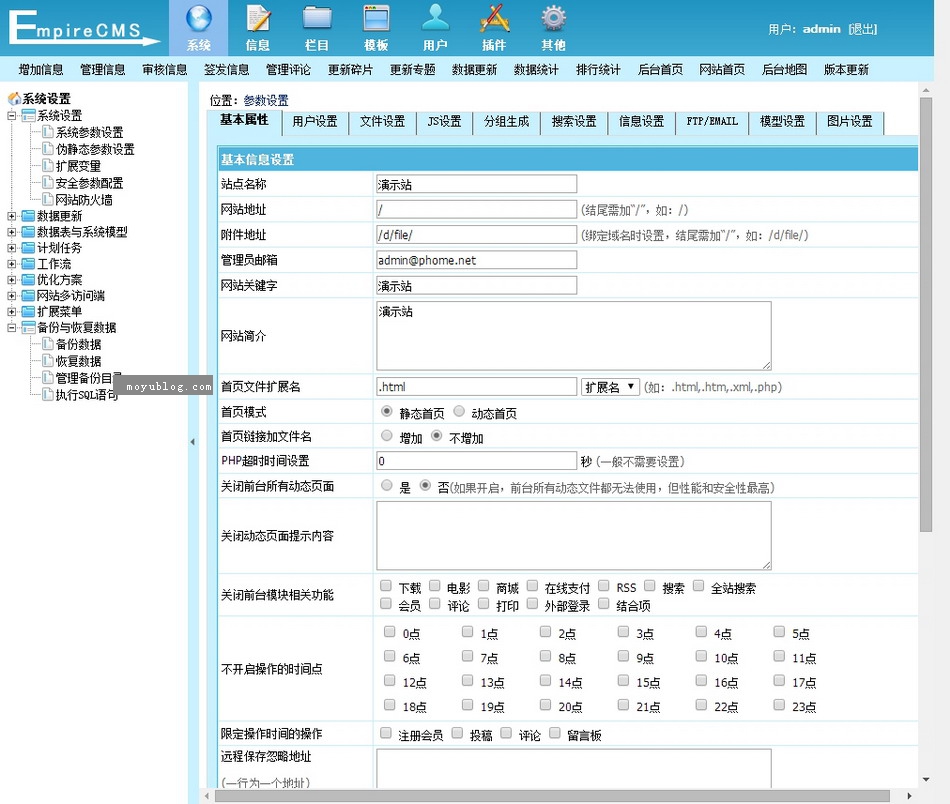
Task: Click the folder icon of 工作流
Action: (x=28, y=264)
